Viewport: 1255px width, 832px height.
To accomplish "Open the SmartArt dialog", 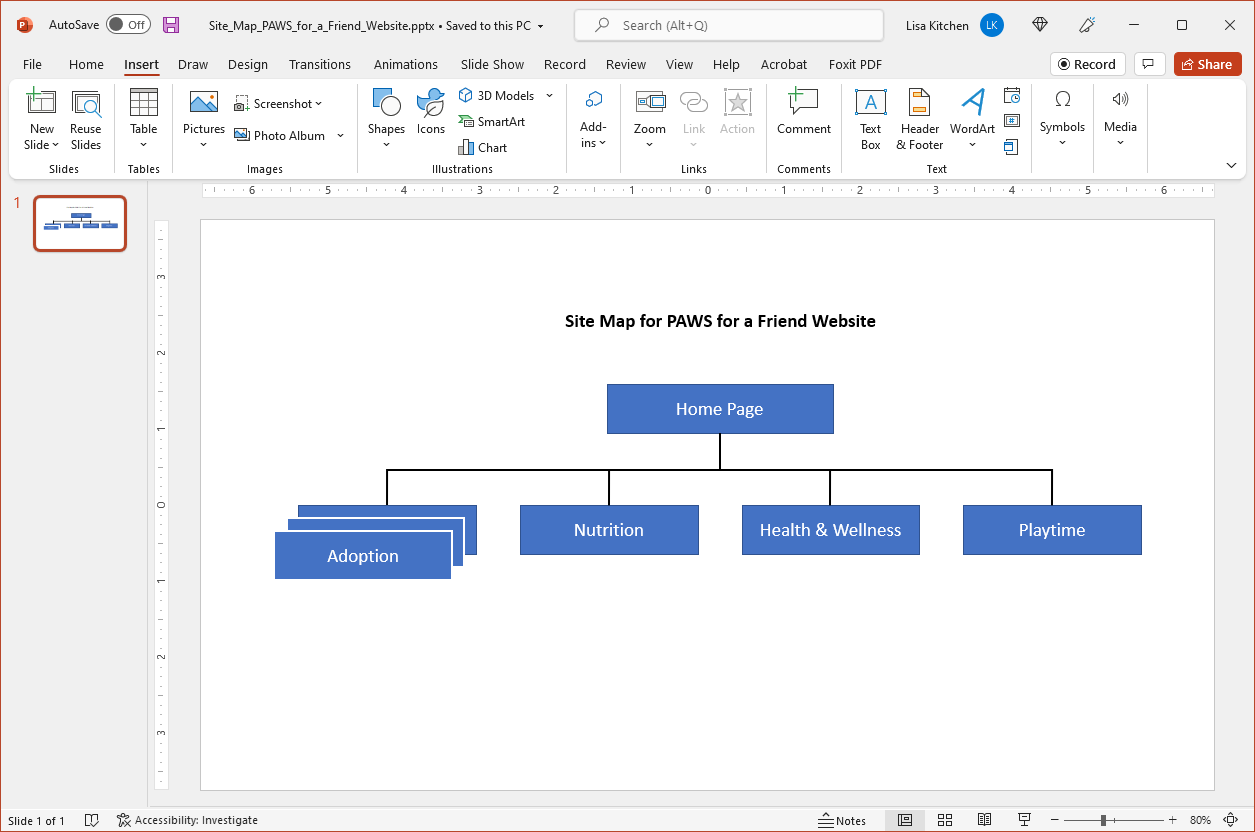I will [x=494, y=121].
